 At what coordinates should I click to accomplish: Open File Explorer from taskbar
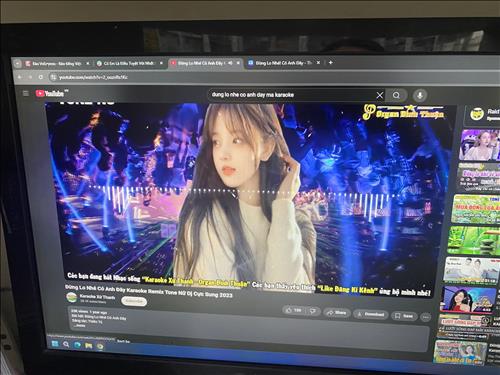click(x=88, y=346)
